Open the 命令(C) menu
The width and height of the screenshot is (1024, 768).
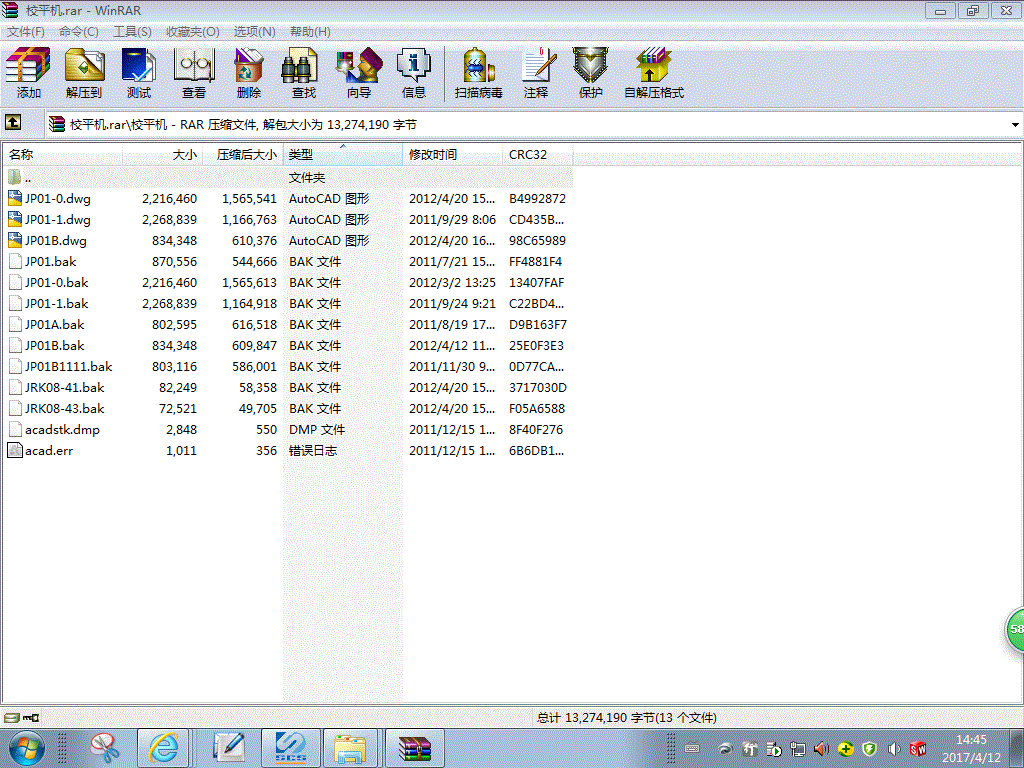(78, 31)
